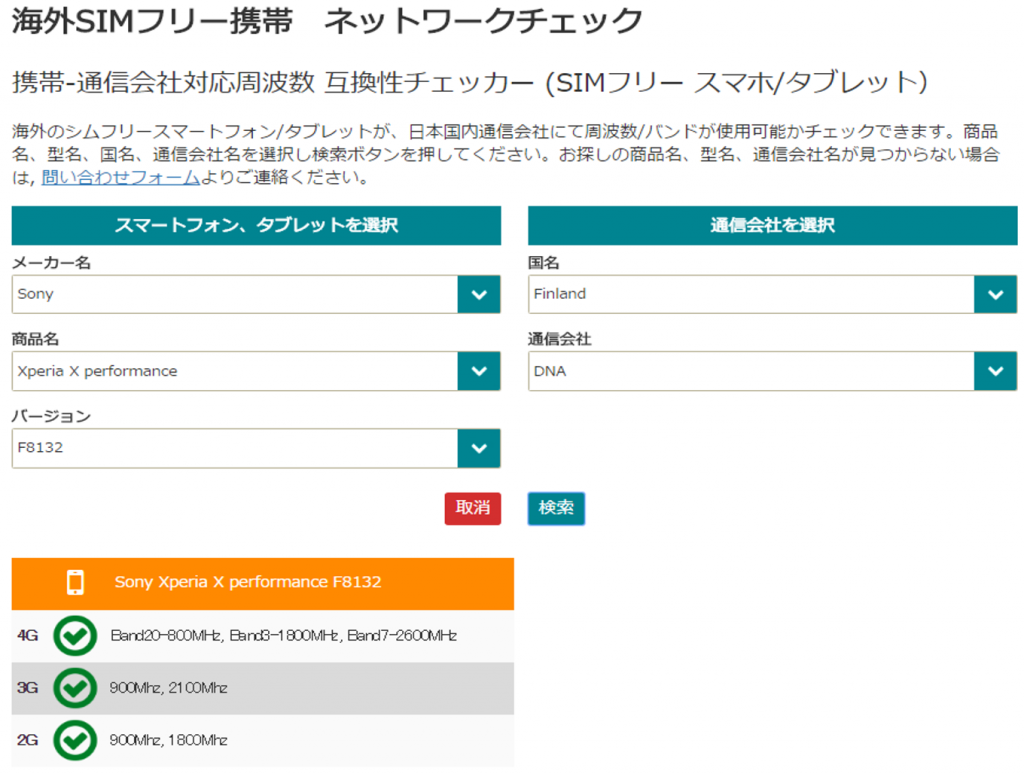
Task: Expand the maker name dropdown arrow for Sony
Action: [x=479, y=295]
